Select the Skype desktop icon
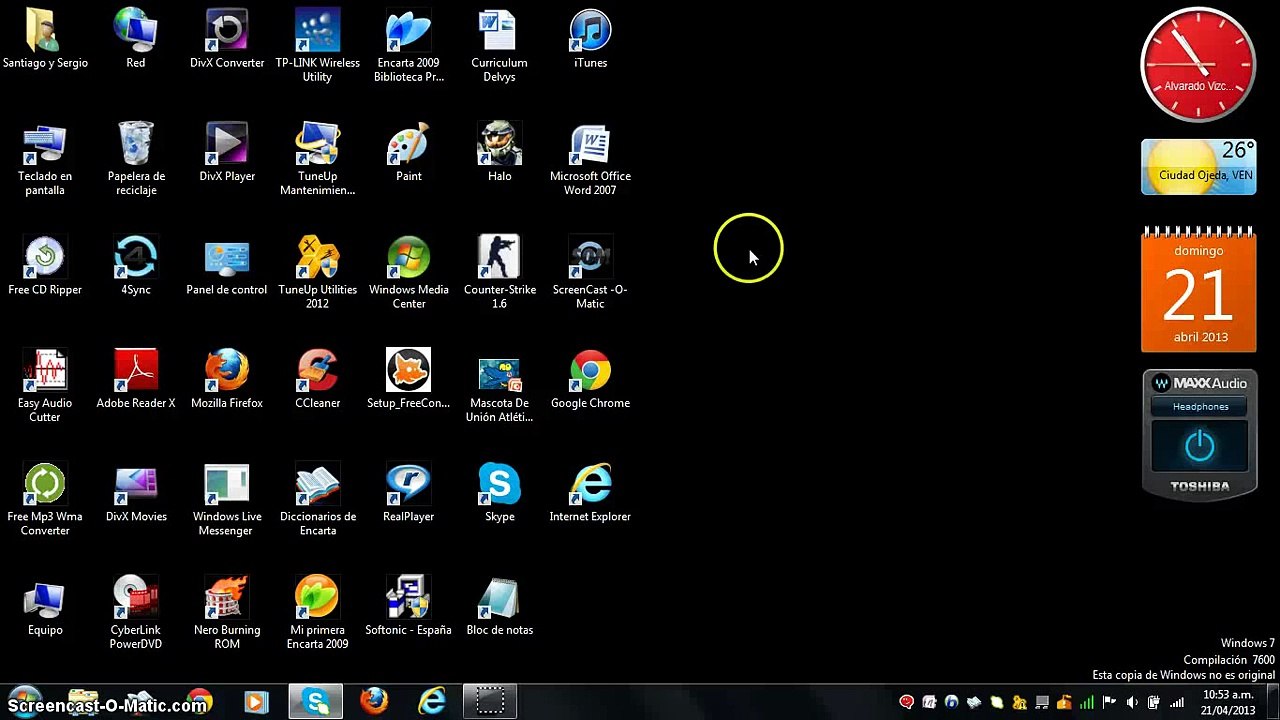 499,494
